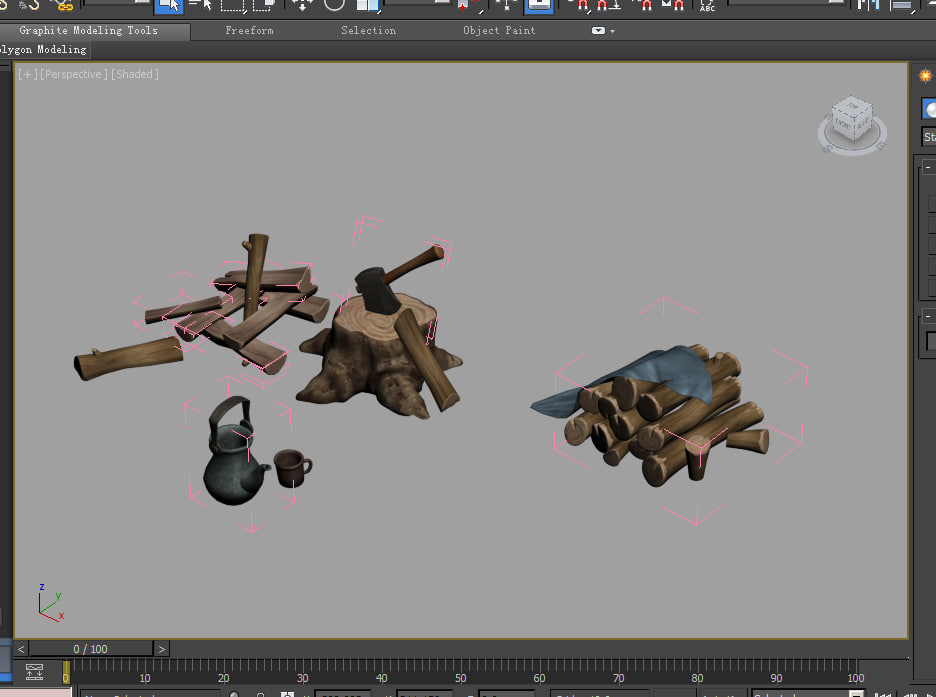The height and width of the screenshot is (697, 936).
Task: Select the Geometry category sphere icon
Action: (929, 109)
